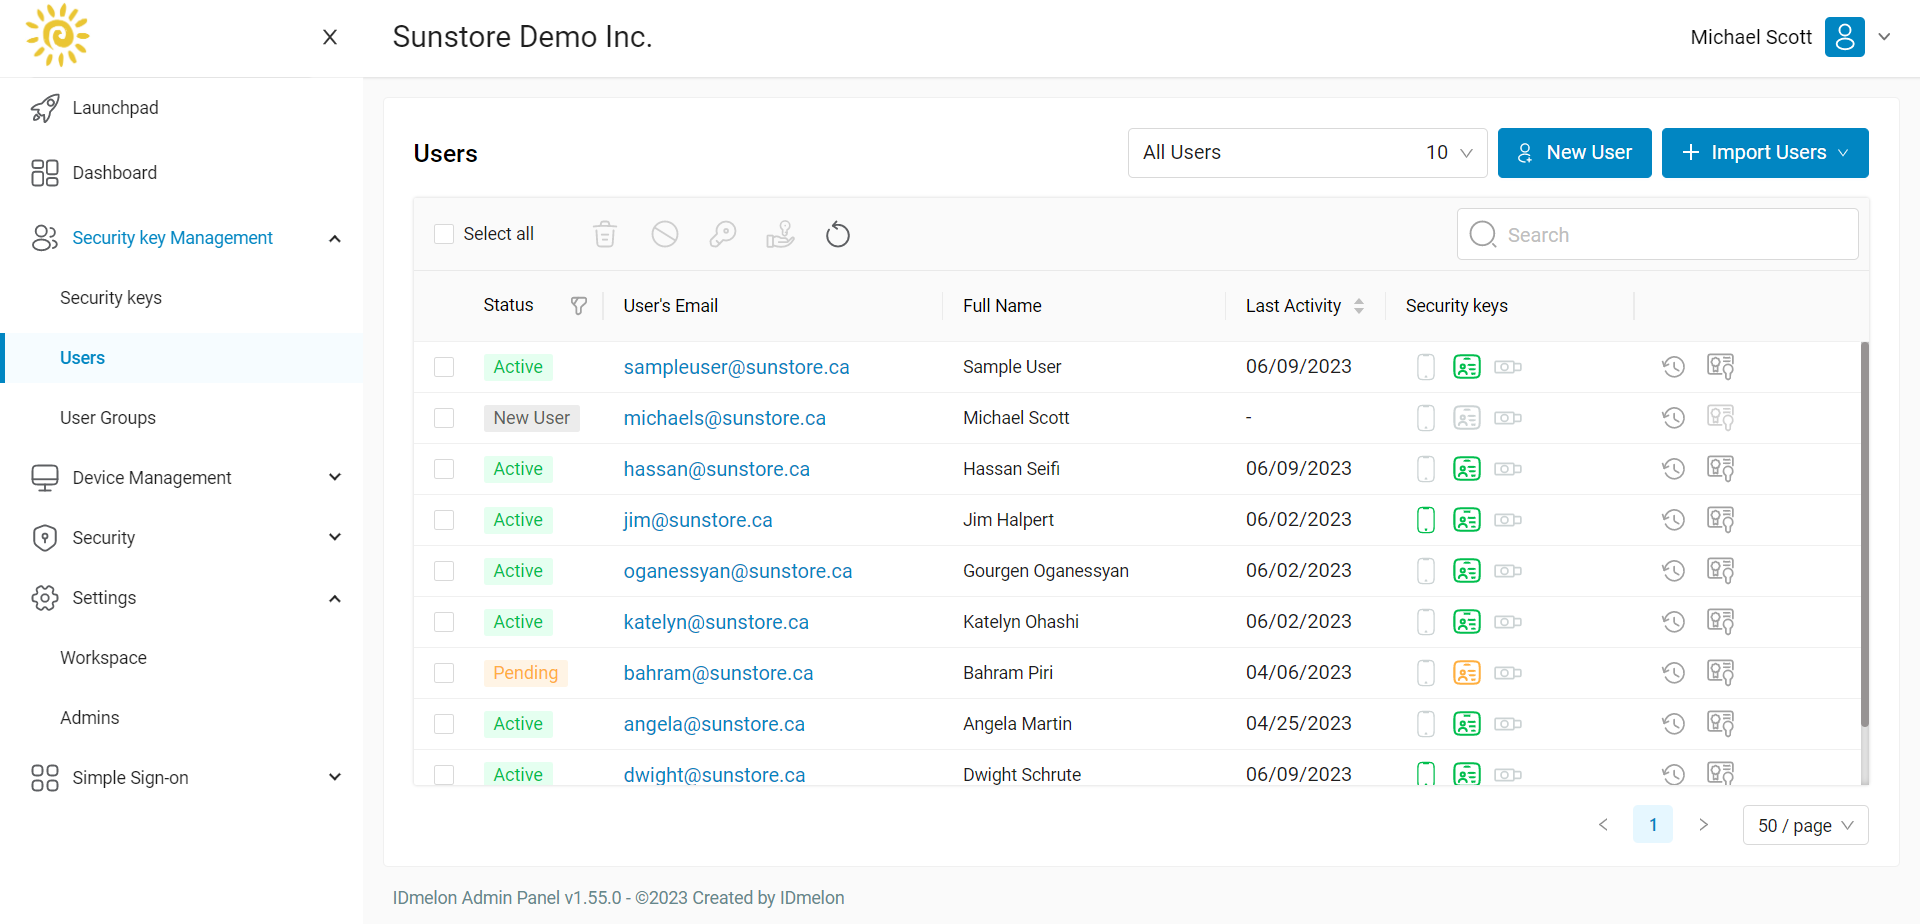1920x924 pixels.
Task: Click the key icon in users toolbar
Action: click(x=722, y=234)
